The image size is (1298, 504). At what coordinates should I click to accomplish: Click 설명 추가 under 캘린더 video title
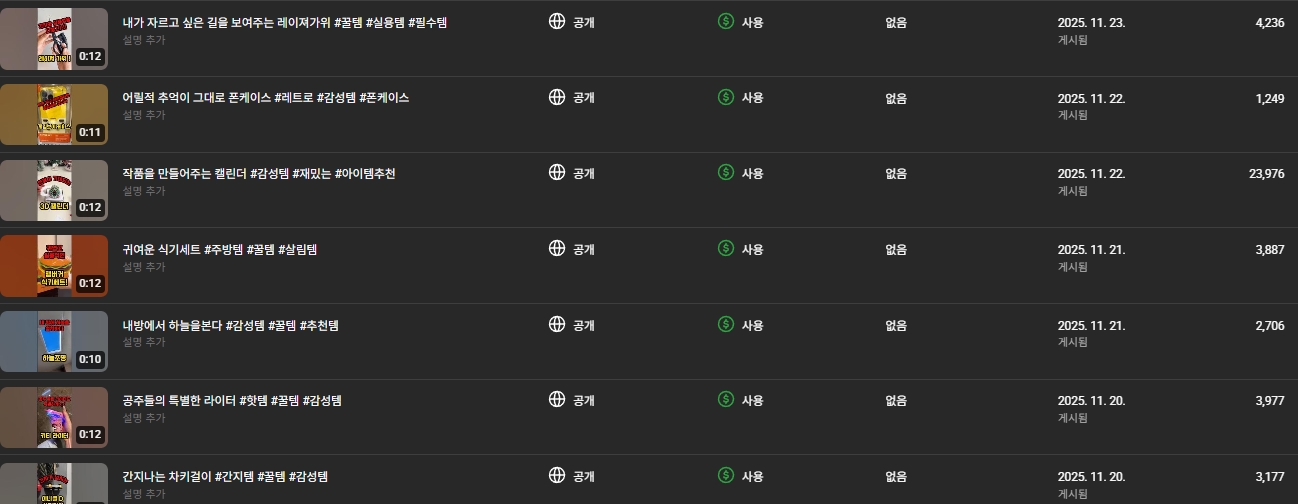[x=144, y=191]
